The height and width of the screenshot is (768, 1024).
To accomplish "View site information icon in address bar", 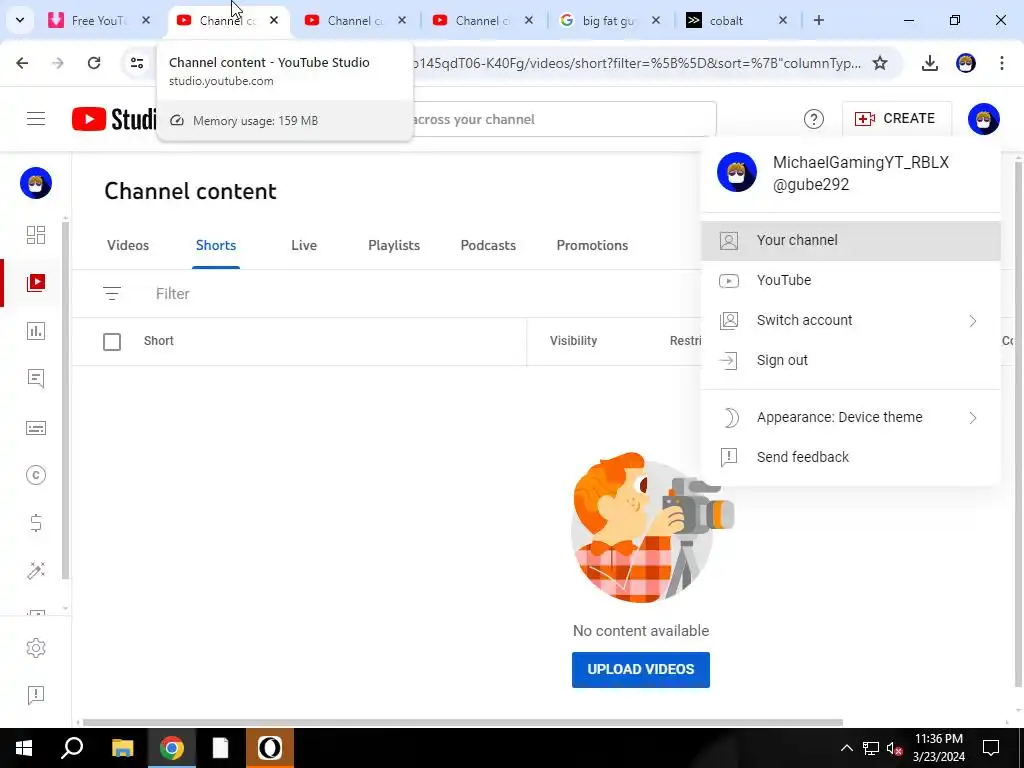I will coord(137,63).
